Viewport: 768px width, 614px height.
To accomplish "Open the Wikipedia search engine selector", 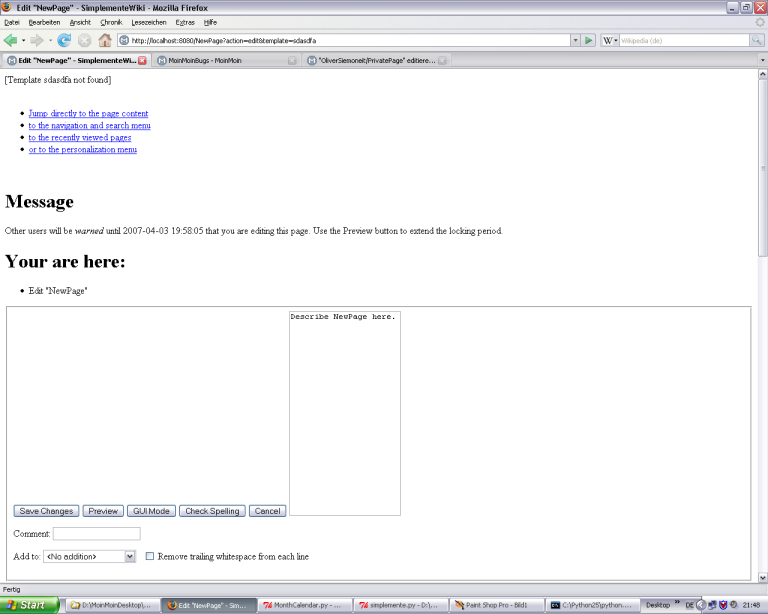I will (x=609, y=41).
